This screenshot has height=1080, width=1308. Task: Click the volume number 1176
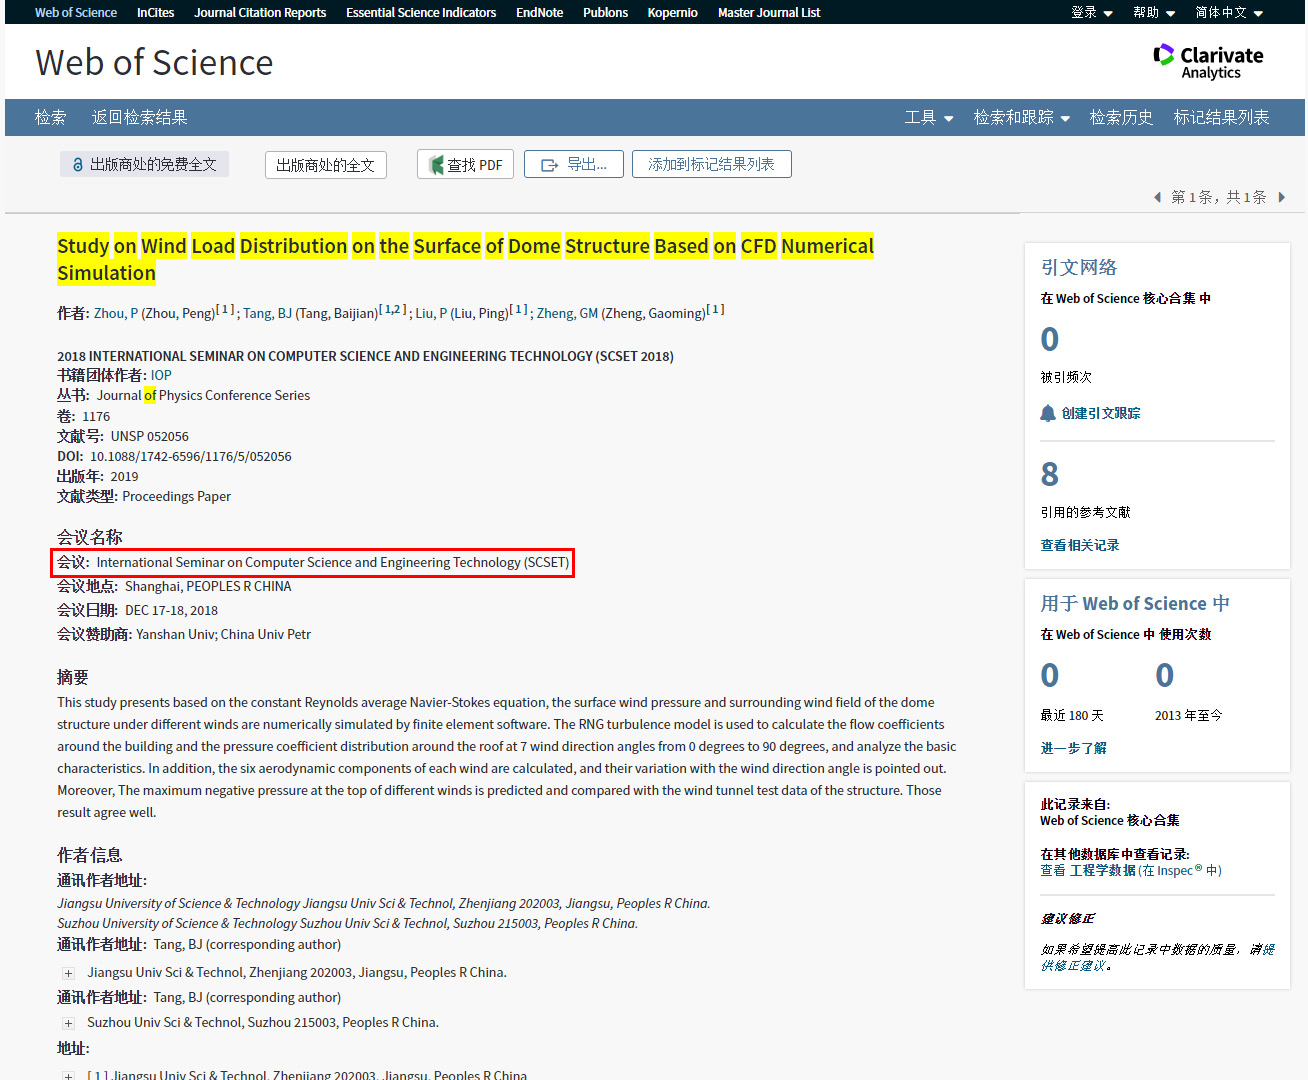point(96,416)
